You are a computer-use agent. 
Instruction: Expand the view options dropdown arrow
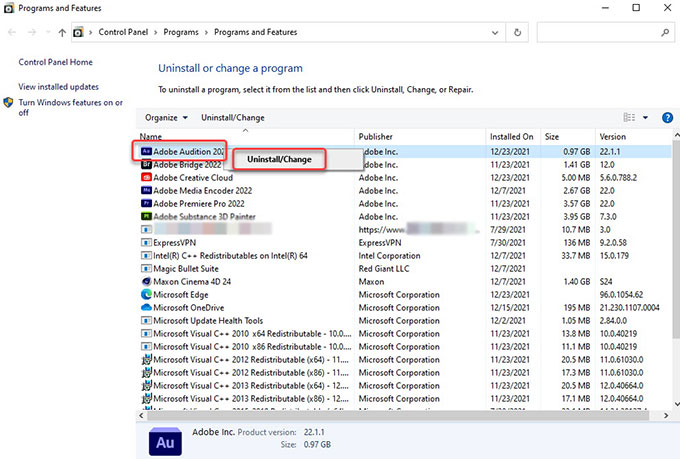point(645,118)
